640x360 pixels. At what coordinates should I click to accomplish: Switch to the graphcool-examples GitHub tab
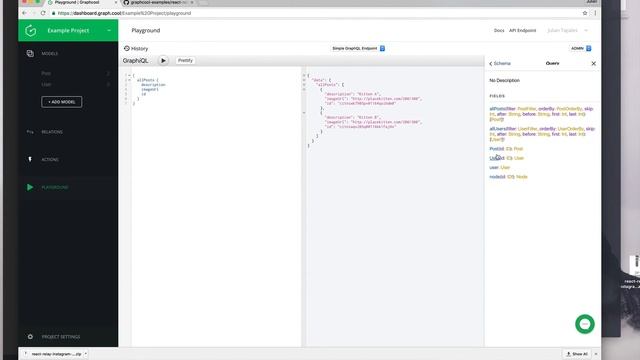tap(159, 2)
